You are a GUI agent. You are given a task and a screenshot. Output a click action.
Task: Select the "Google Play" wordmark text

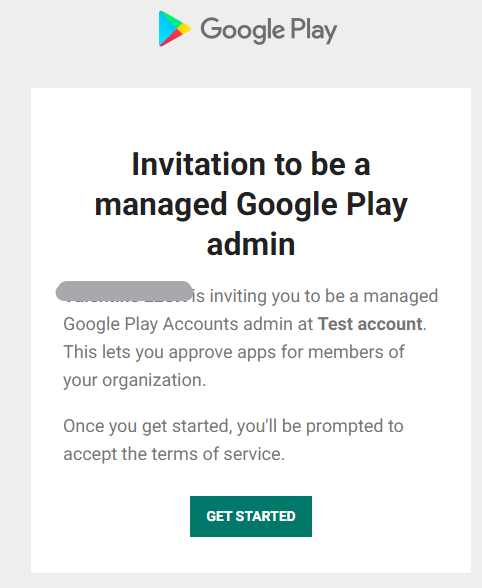coord(269,30)
